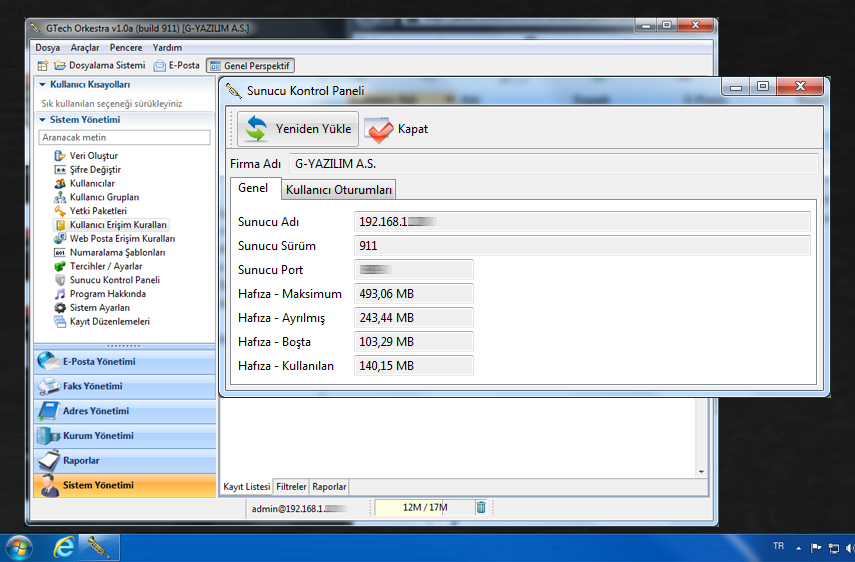The width and height of the screenshot is (855, 562).
Task: Click the Yetki Paketleri key icon
Action: [60, 211]
